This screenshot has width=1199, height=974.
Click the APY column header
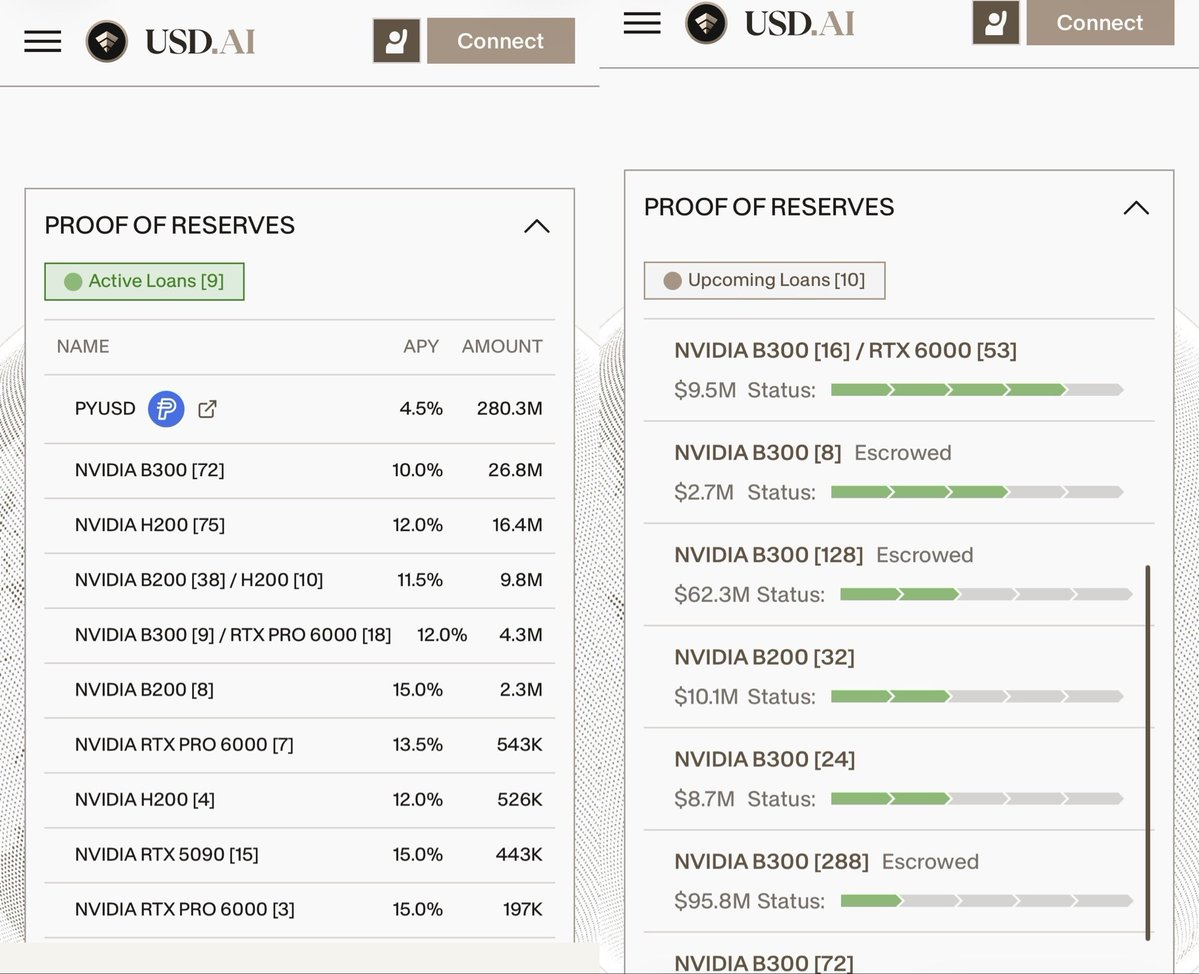[420, 347]
